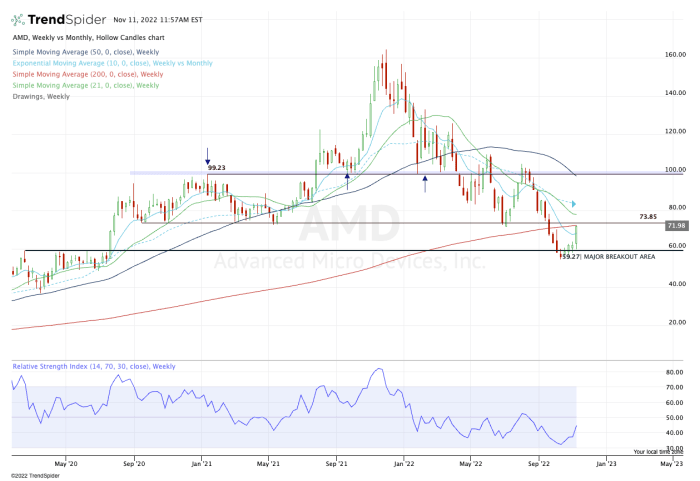The image size is (700, 481).
Task: Click the 71.98 current price tag
Action: (676, 227)
